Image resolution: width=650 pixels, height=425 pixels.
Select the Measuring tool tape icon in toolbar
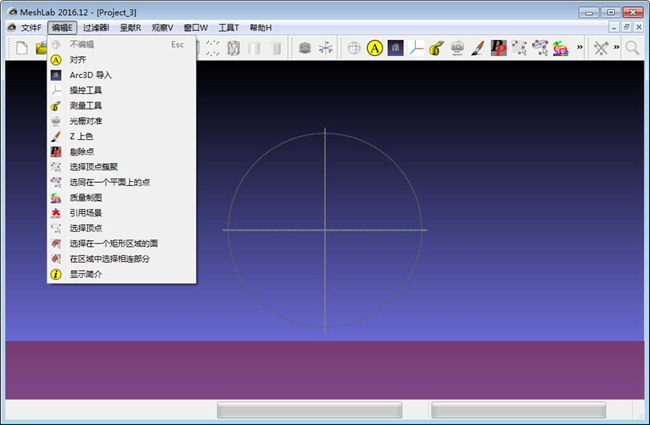point(437,48)
